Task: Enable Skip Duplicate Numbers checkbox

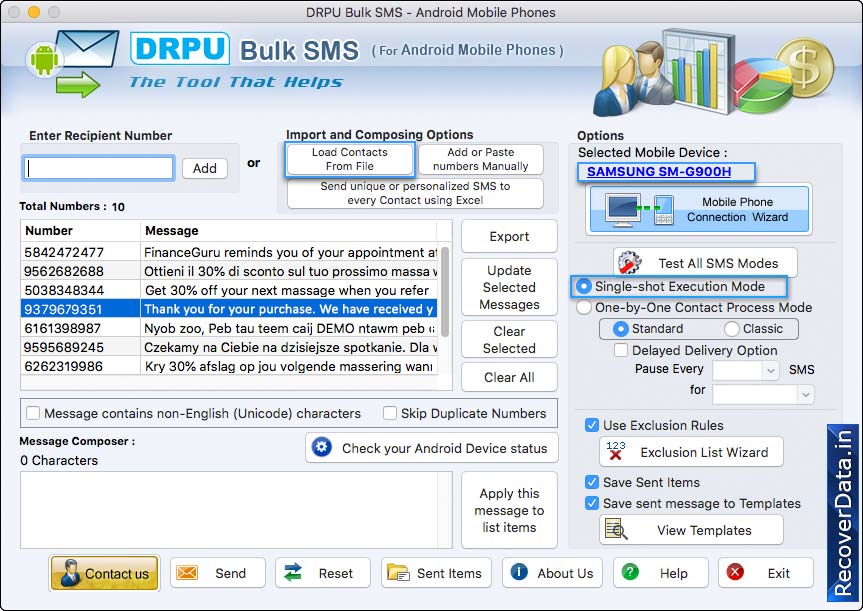Action: (390, 413)
